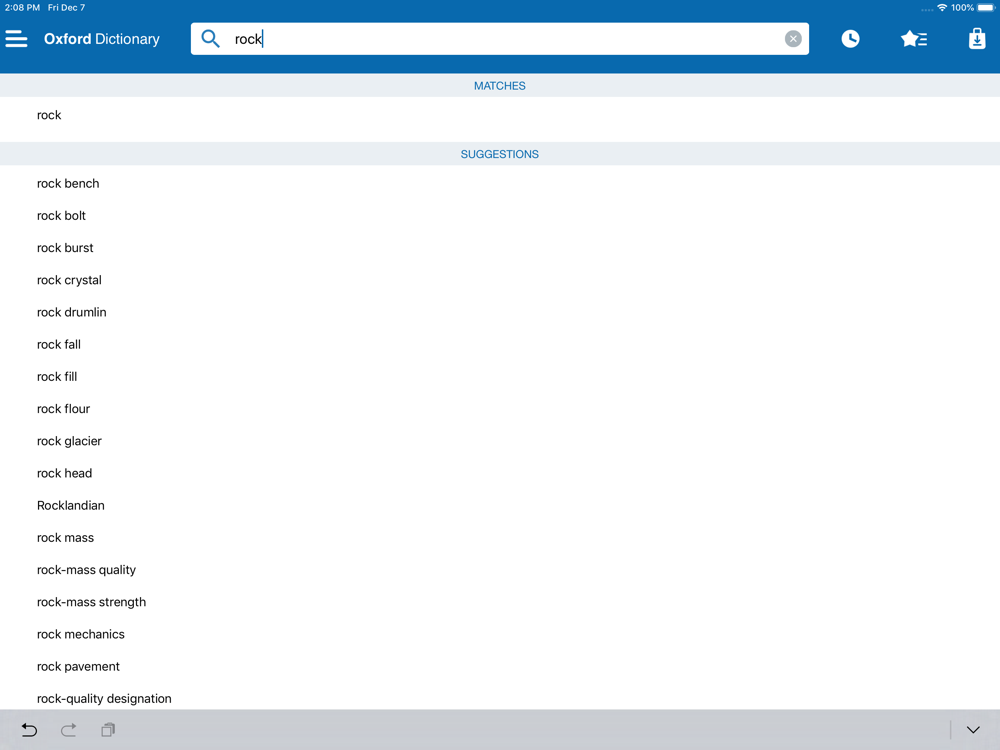Tap the undo arrow on keyboard bar
Image resolution: width=1000 pixels, height=750 pixels.
[29, 730]
